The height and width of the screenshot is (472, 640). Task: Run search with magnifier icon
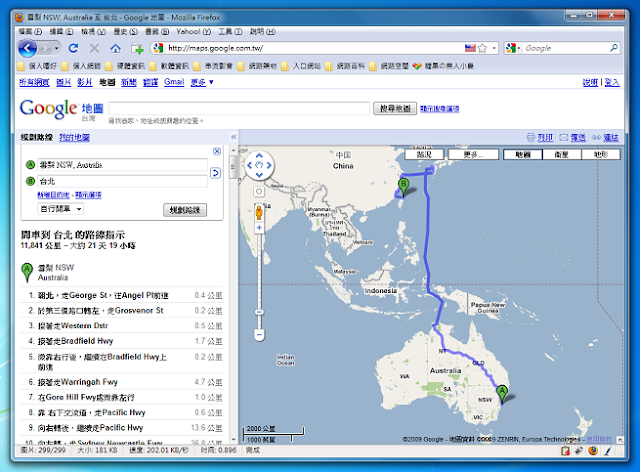(613, 48)
